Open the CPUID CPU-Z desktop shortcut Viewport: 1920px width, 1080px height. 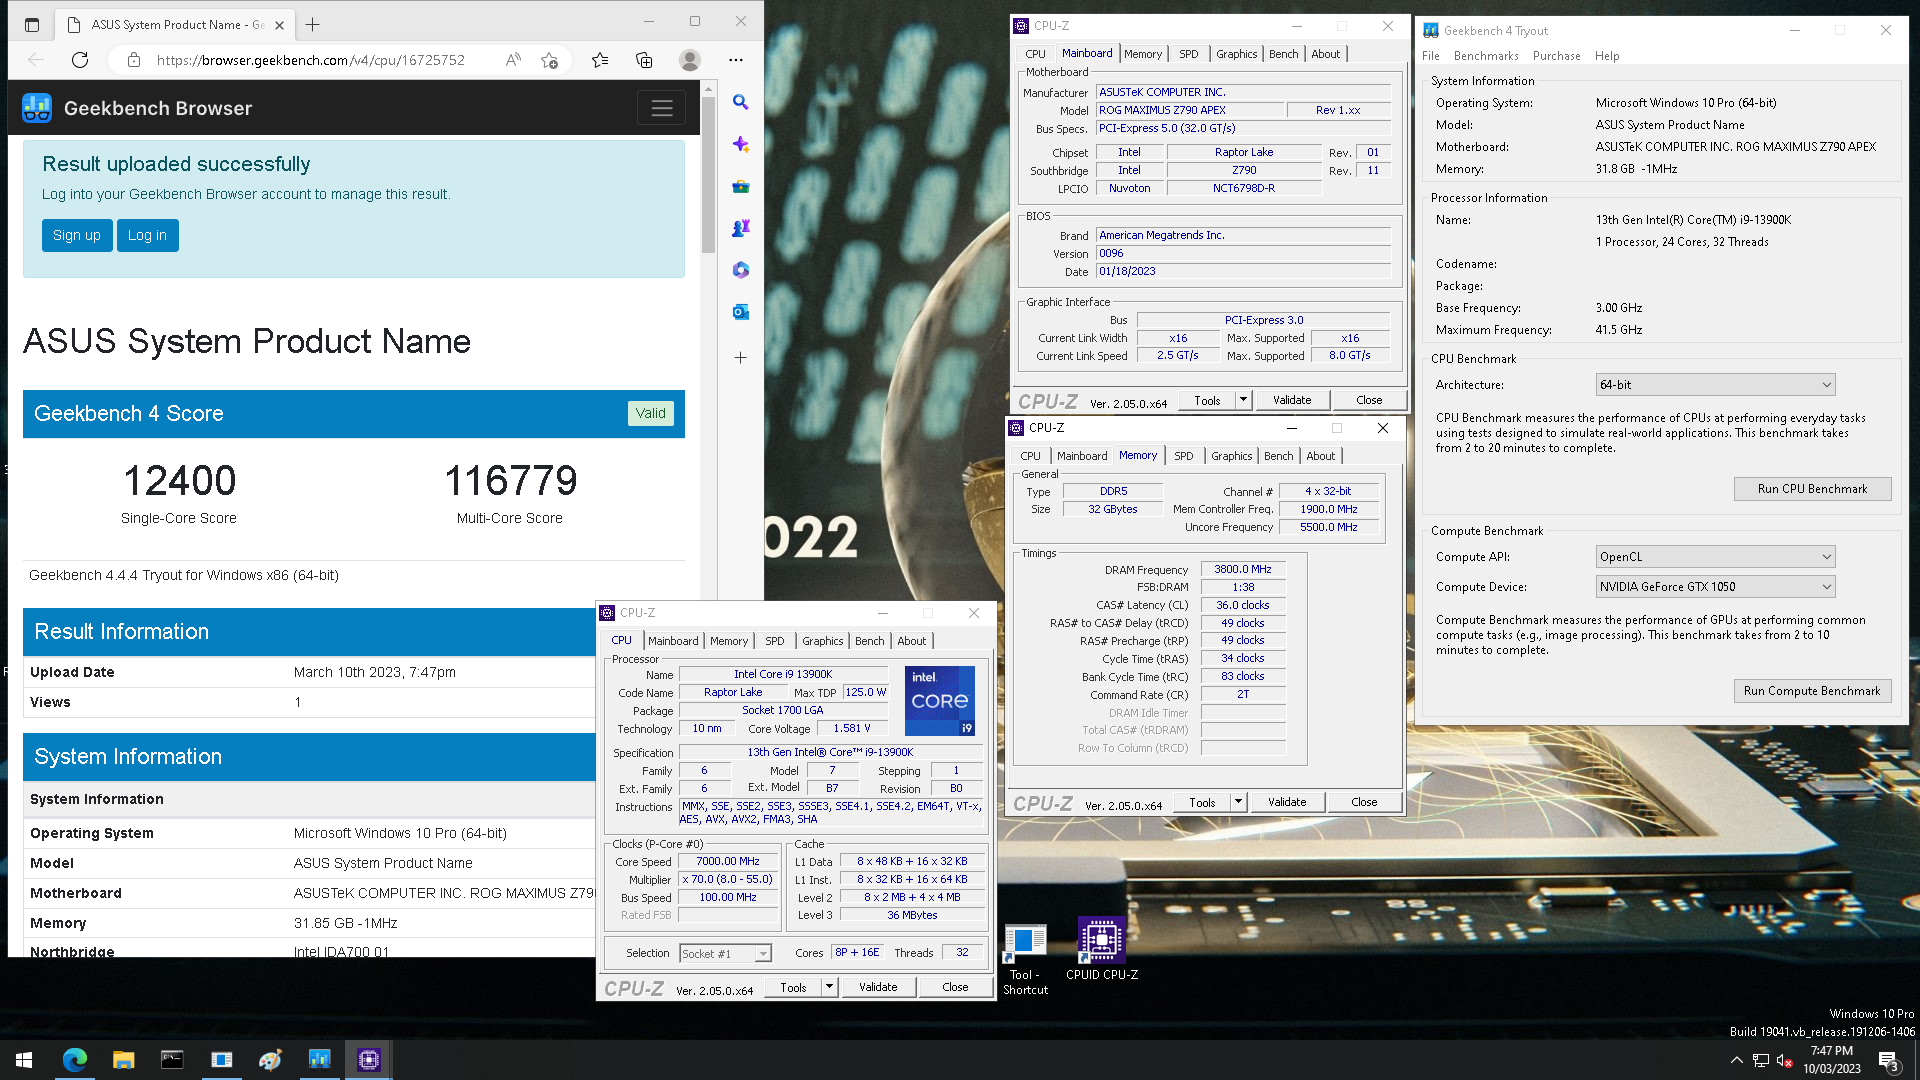point(1101,949)
